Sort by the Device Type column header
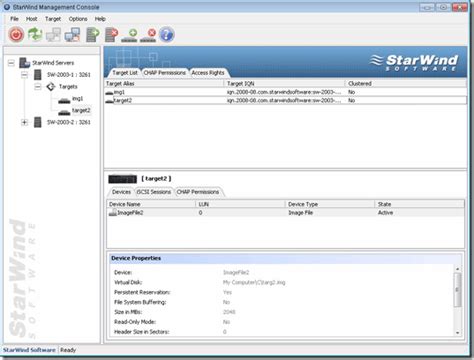 point(330,204)
